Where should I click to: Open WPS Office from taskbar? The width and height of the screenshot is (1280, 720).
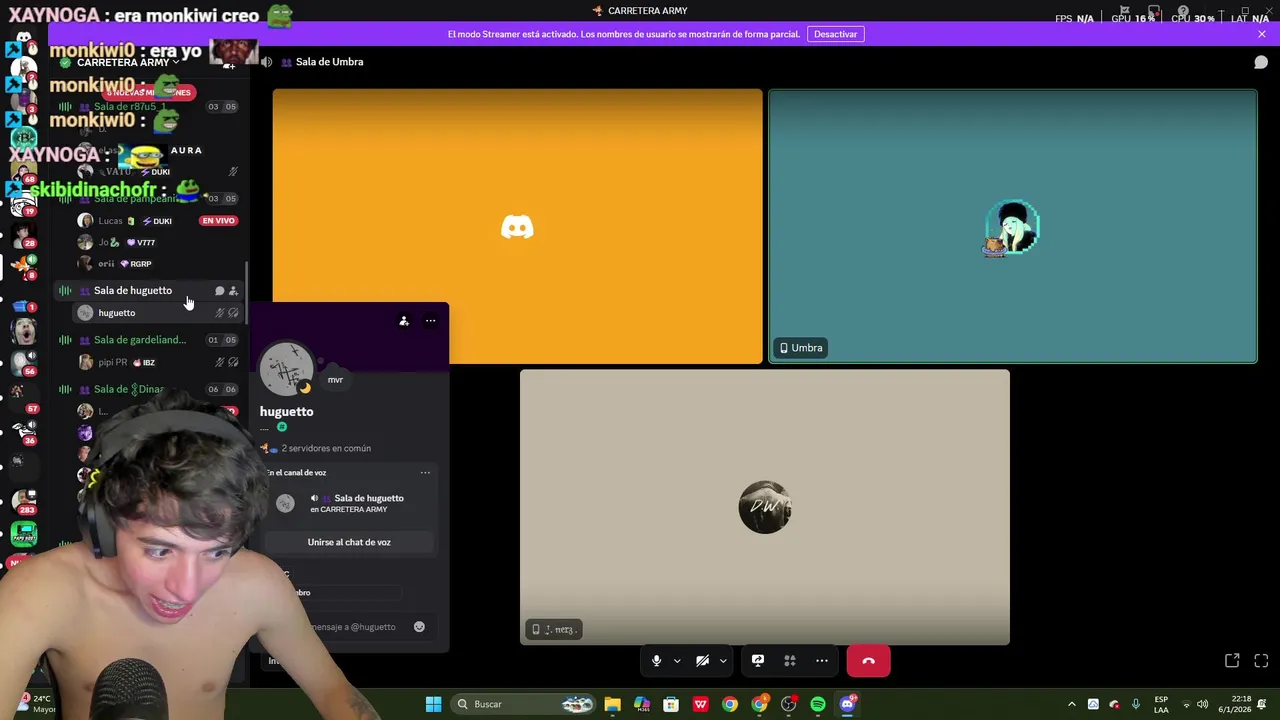[x=700, y=704]
